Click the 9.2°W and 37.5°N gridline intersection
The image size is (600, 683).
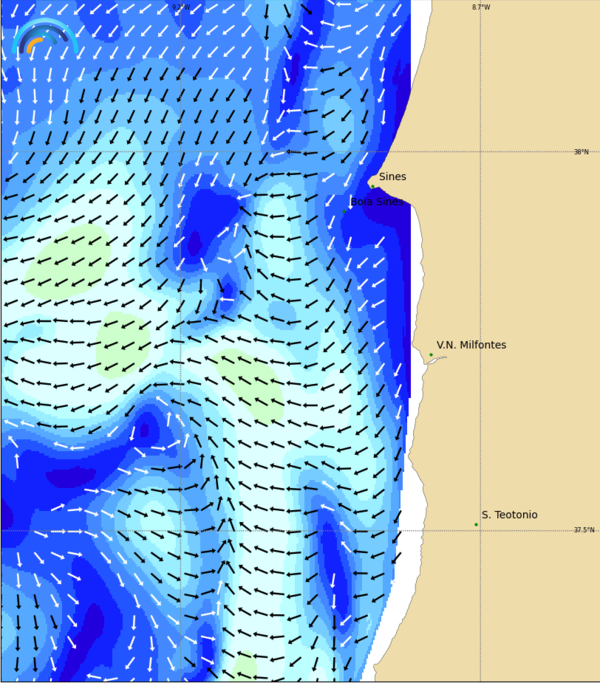(180, 531)
